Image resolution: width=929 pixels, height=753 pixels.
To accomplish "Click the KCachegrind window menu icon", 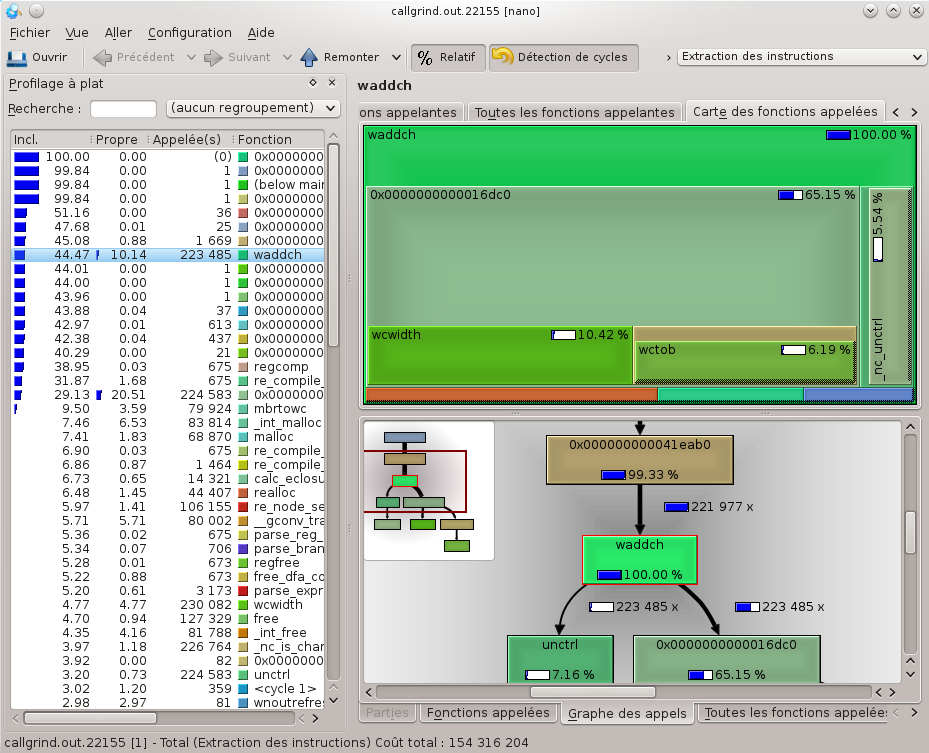I will coord(12,10).
